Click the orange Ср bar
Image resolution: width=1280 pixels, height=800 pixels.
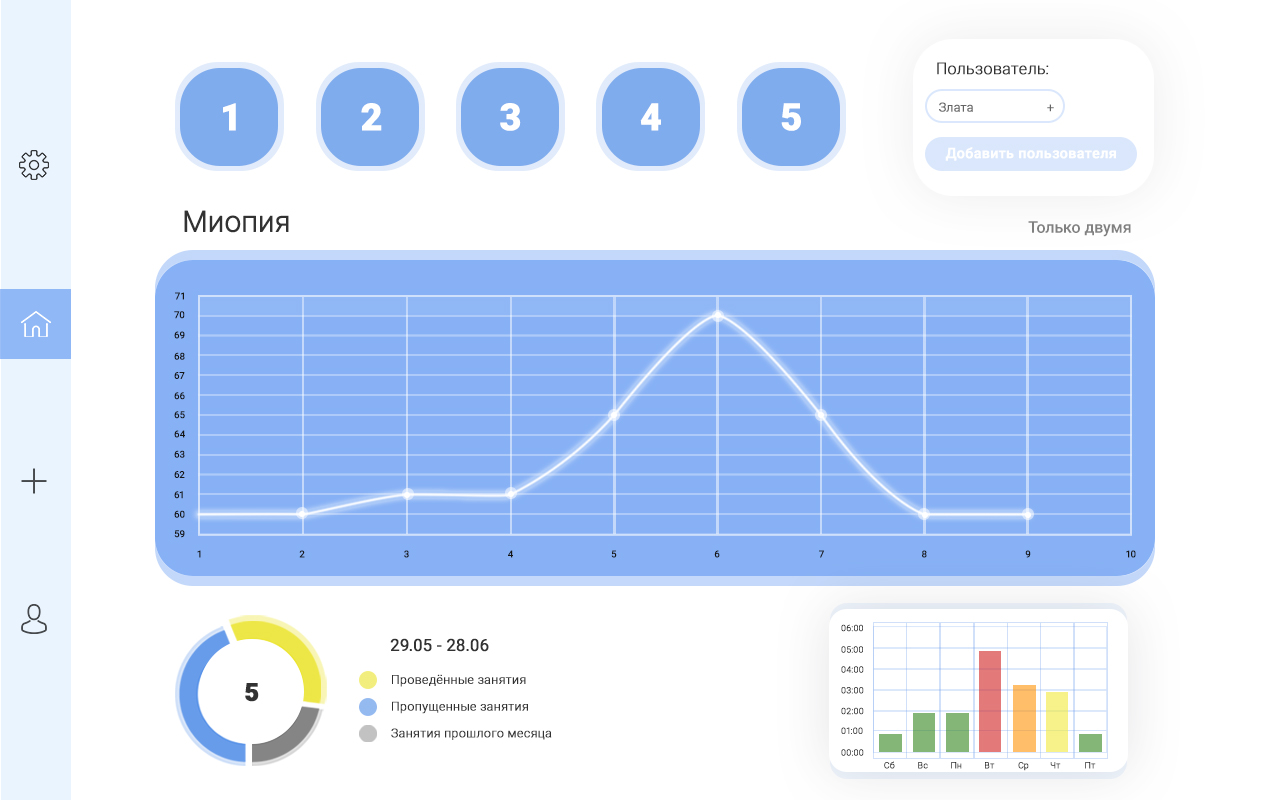click(x=1024, y=719)
